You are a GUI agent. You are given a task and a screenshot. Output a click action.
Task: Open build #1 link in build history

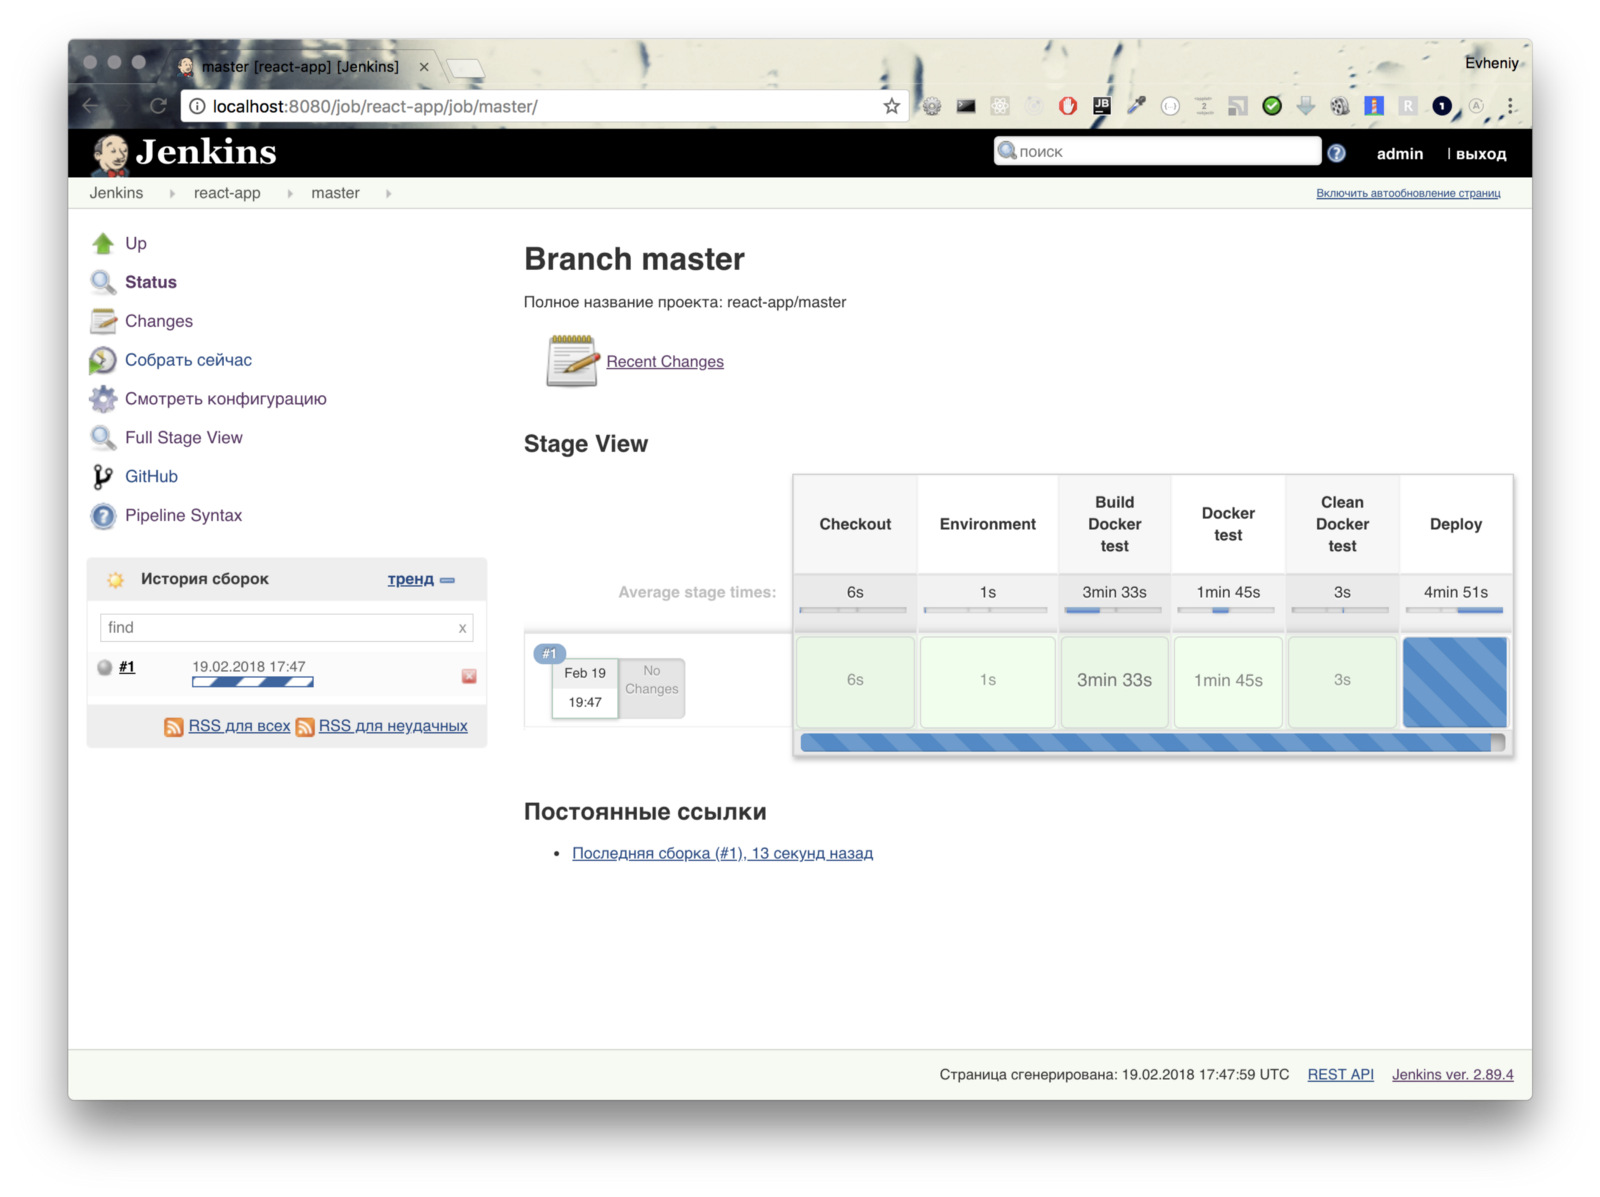127,667
